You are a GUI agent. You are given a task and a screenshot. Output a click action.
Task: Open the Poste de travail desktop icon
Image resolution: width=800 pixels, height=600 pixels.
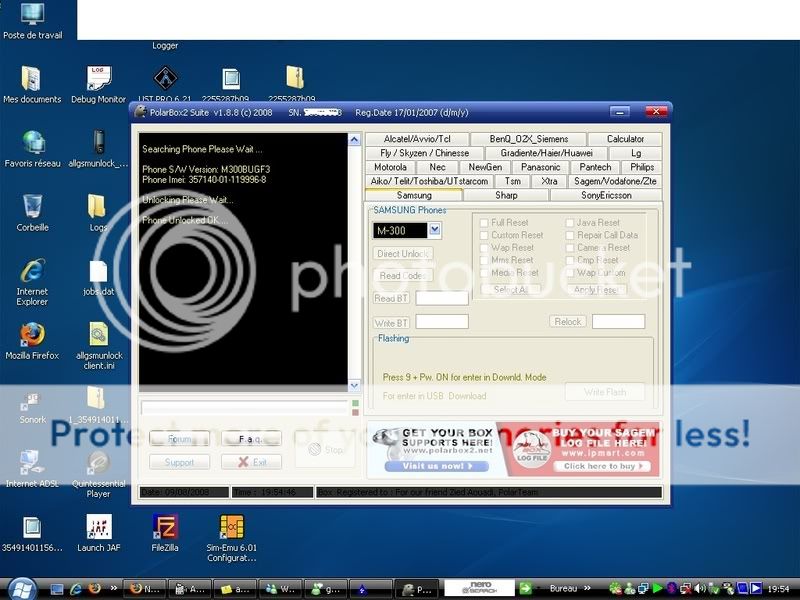click(33, 20)
